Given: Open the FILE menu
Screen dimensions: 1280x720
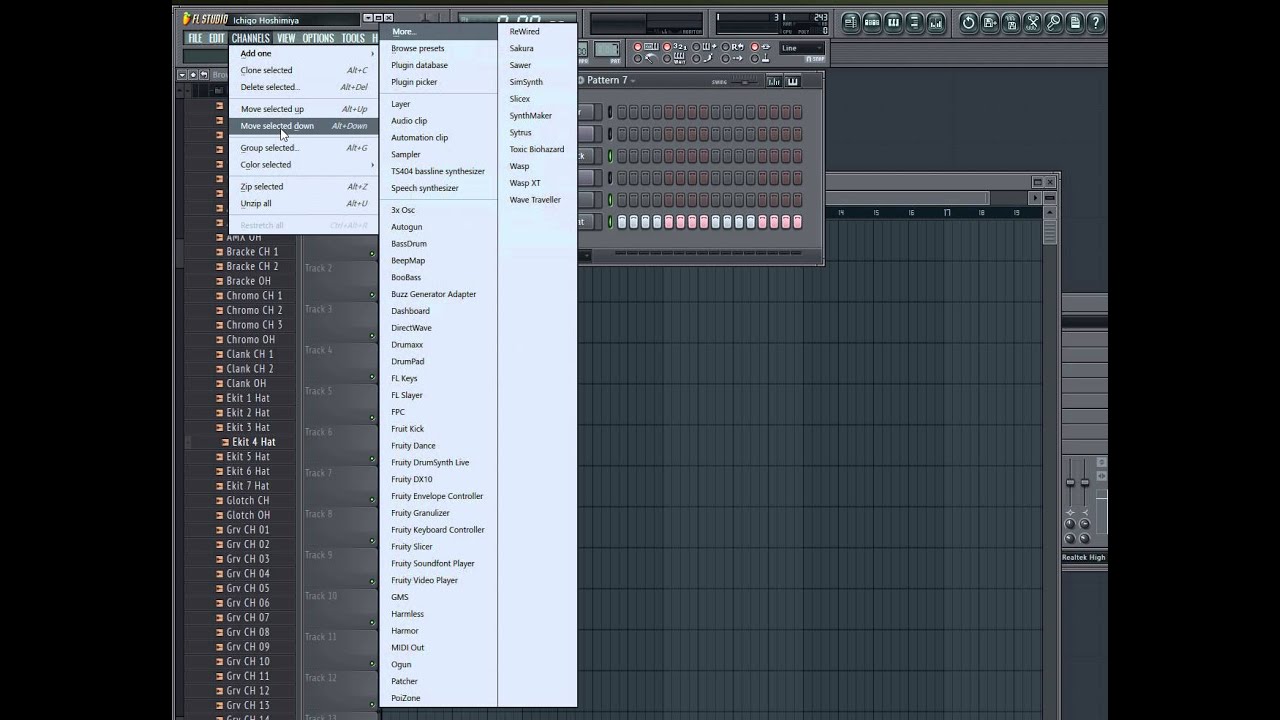Looking at the screenshot, I should click(x=195, y=38).
